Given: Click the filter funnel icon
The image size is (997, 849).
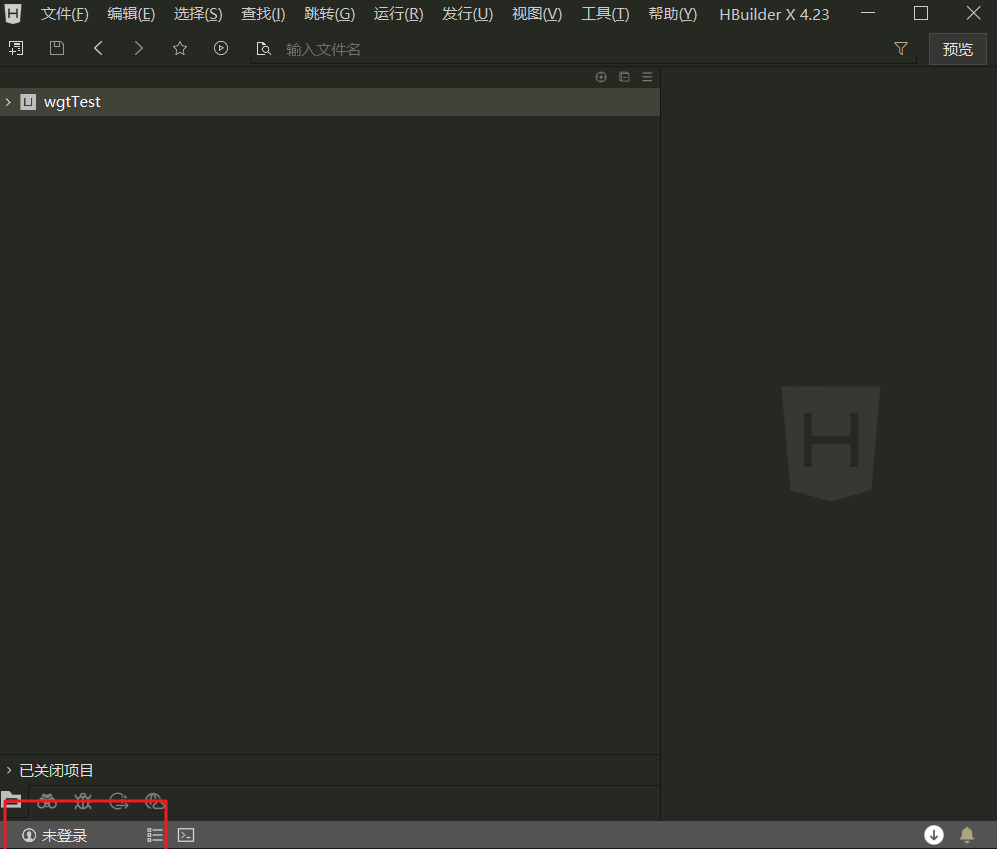Looking at the screenshot, I should tap(901, 48).
